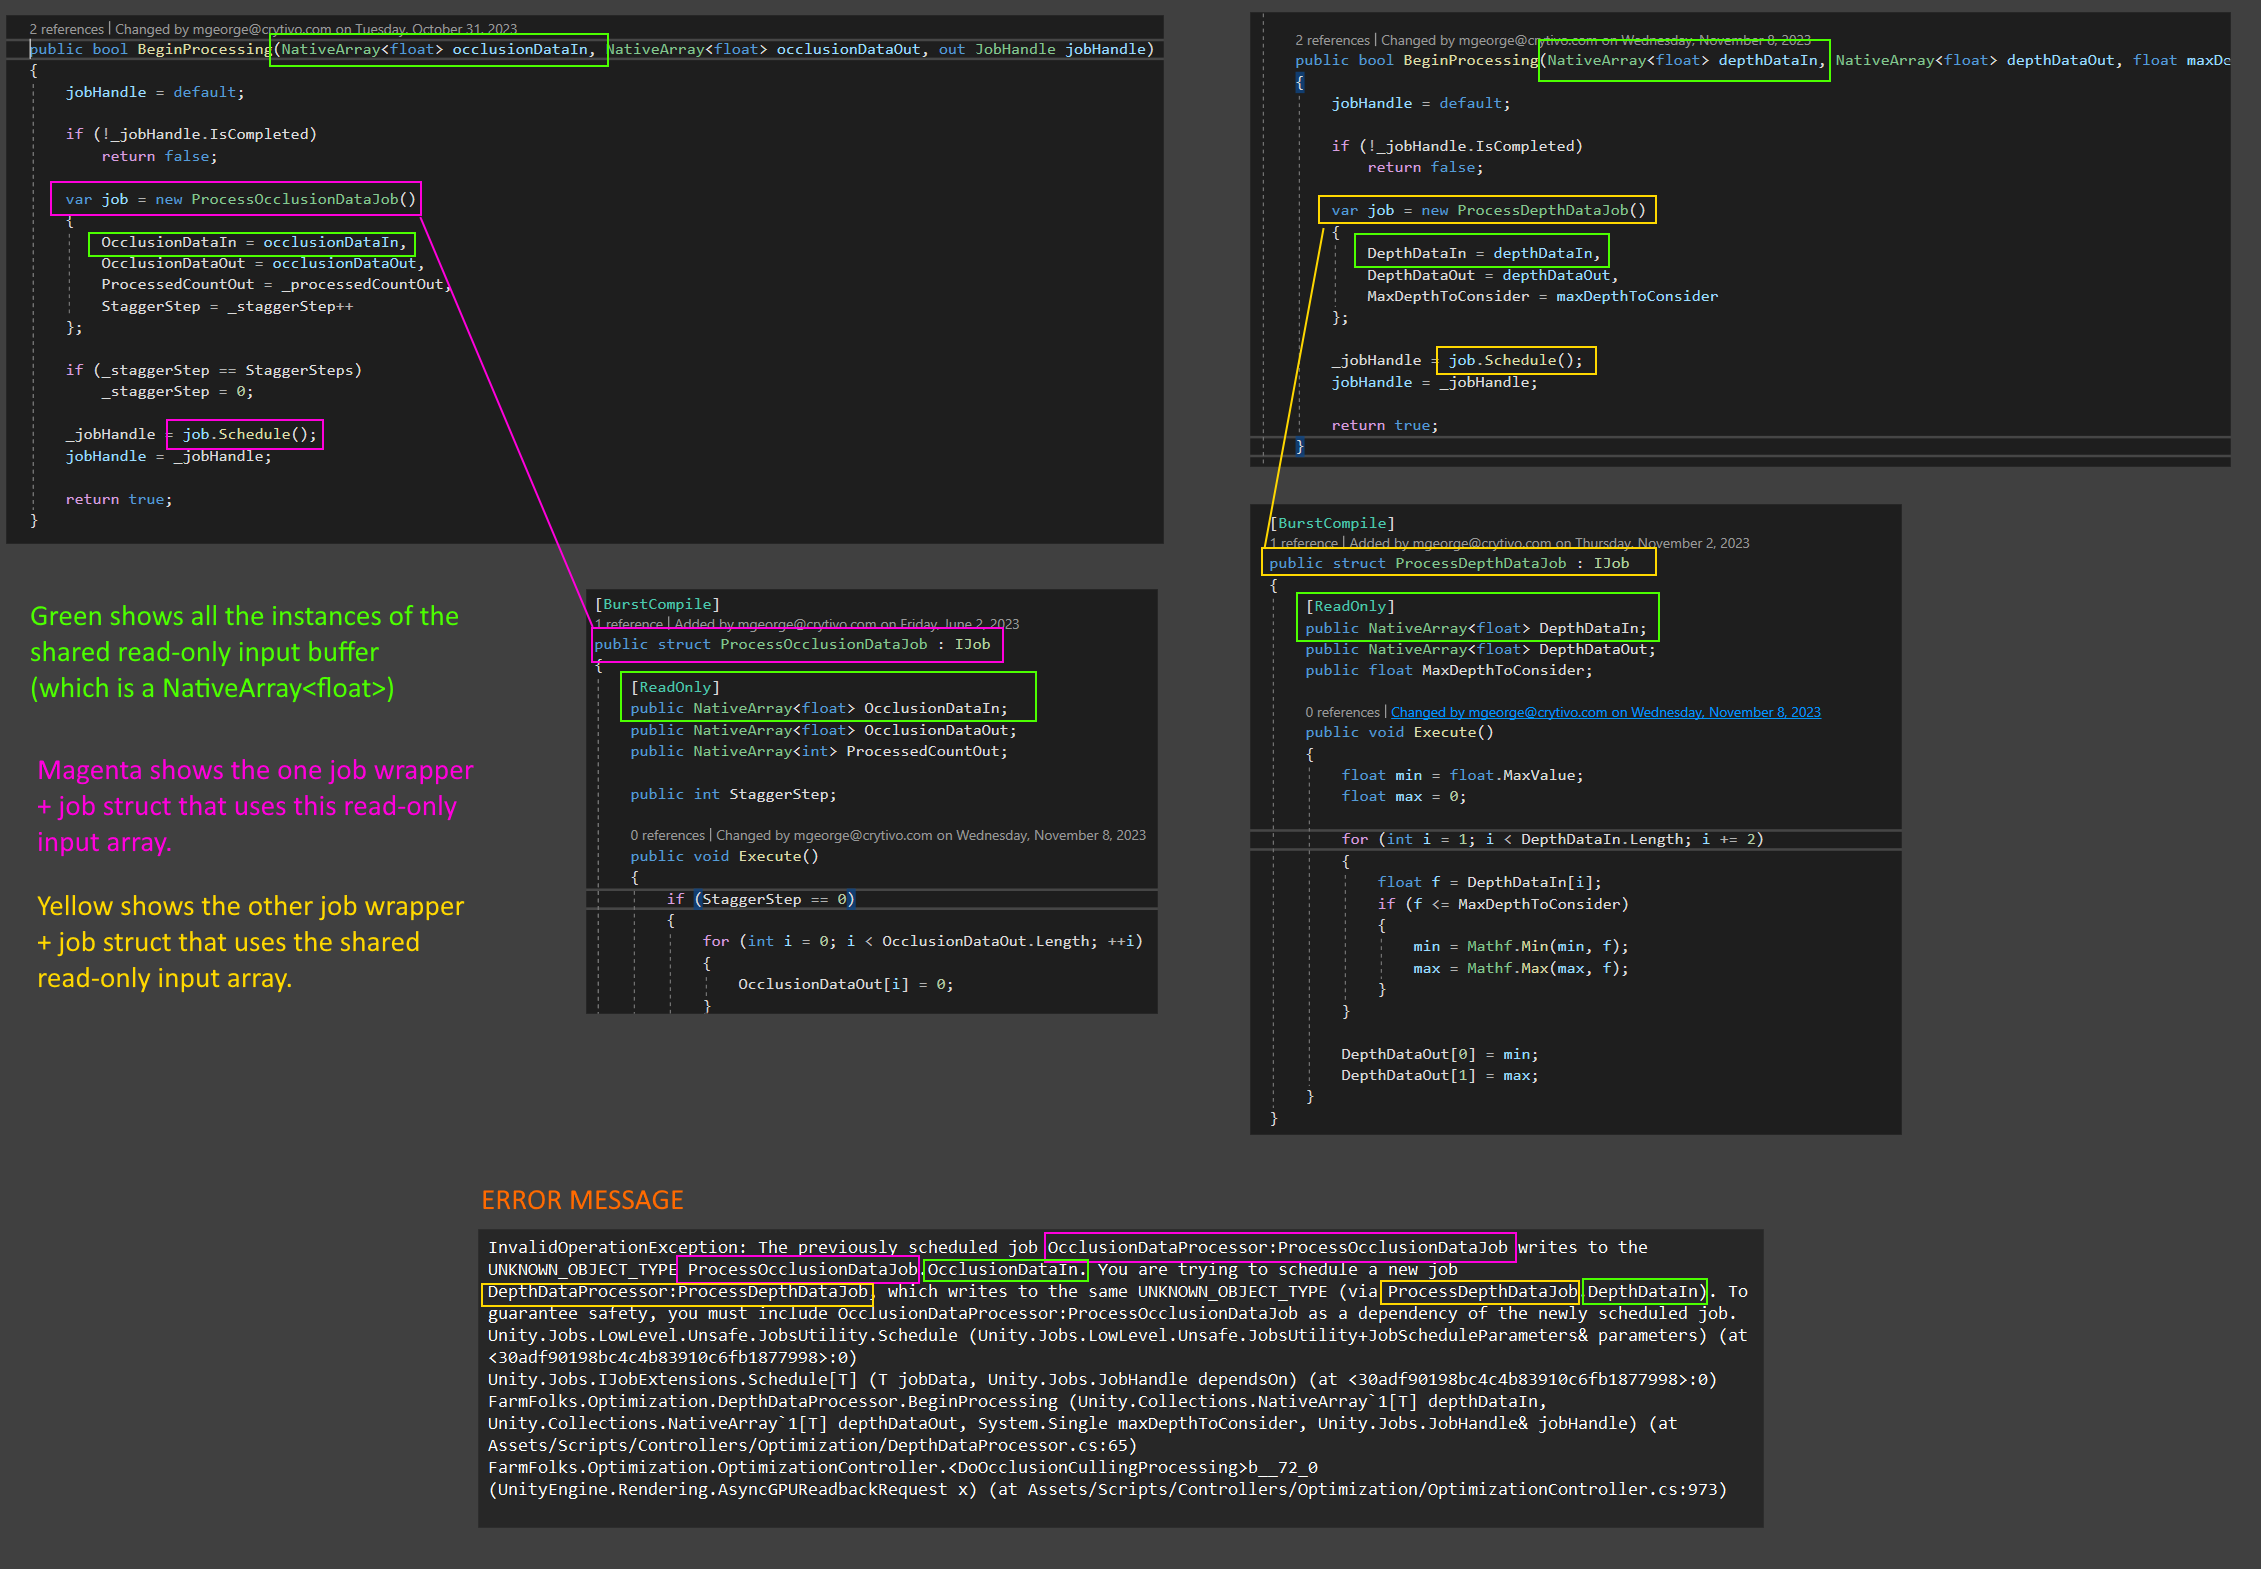2261x1569 pixels.
Task: Select the OcclusionDataIn field assignment line
Action: click(x=251, y=242)
